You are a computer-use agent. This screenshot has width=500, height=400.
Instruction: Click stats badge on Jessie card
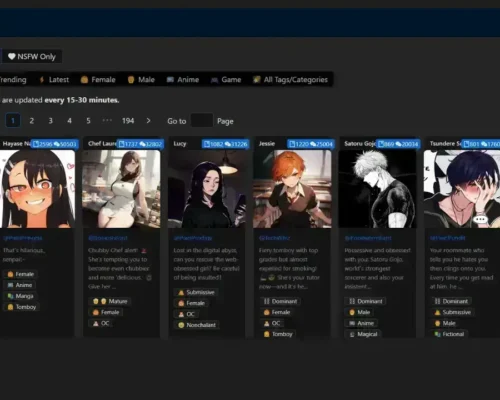coord(311,144)
